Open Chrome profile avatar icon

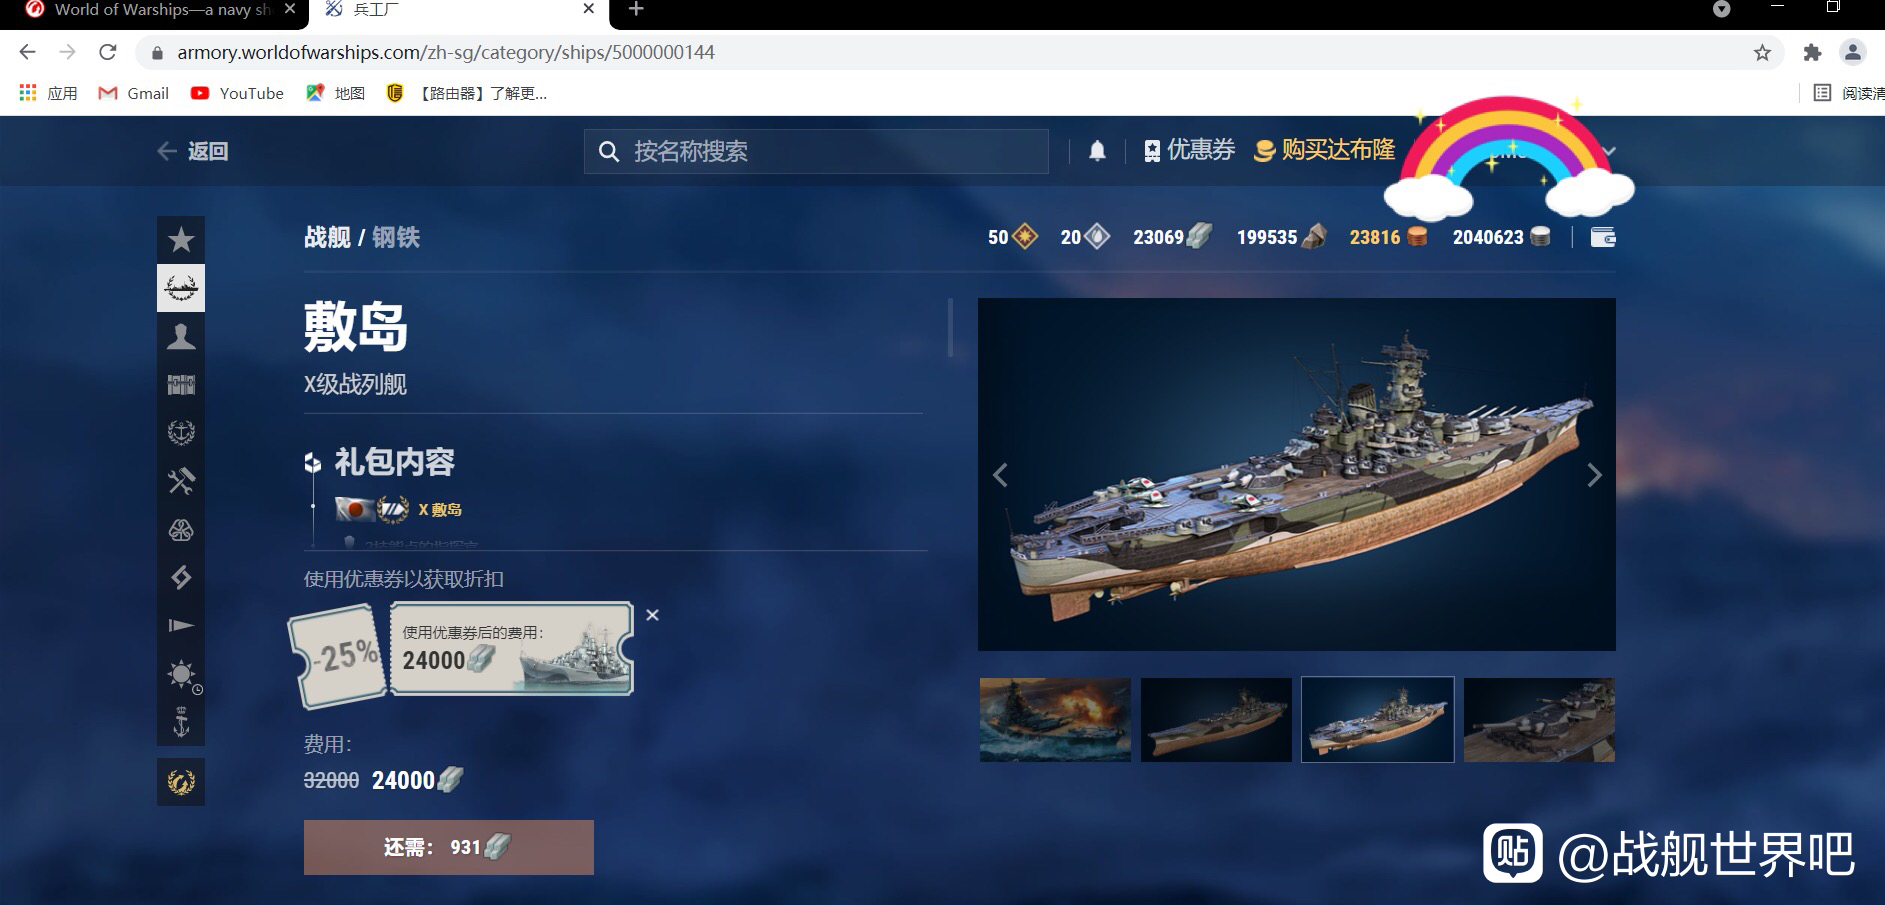[1853, 52]
